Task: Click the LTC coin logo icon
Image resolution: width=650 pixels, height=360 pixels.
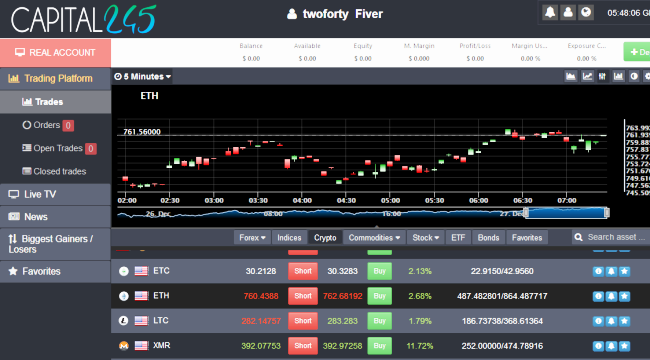Action: [x=124, y=321]
